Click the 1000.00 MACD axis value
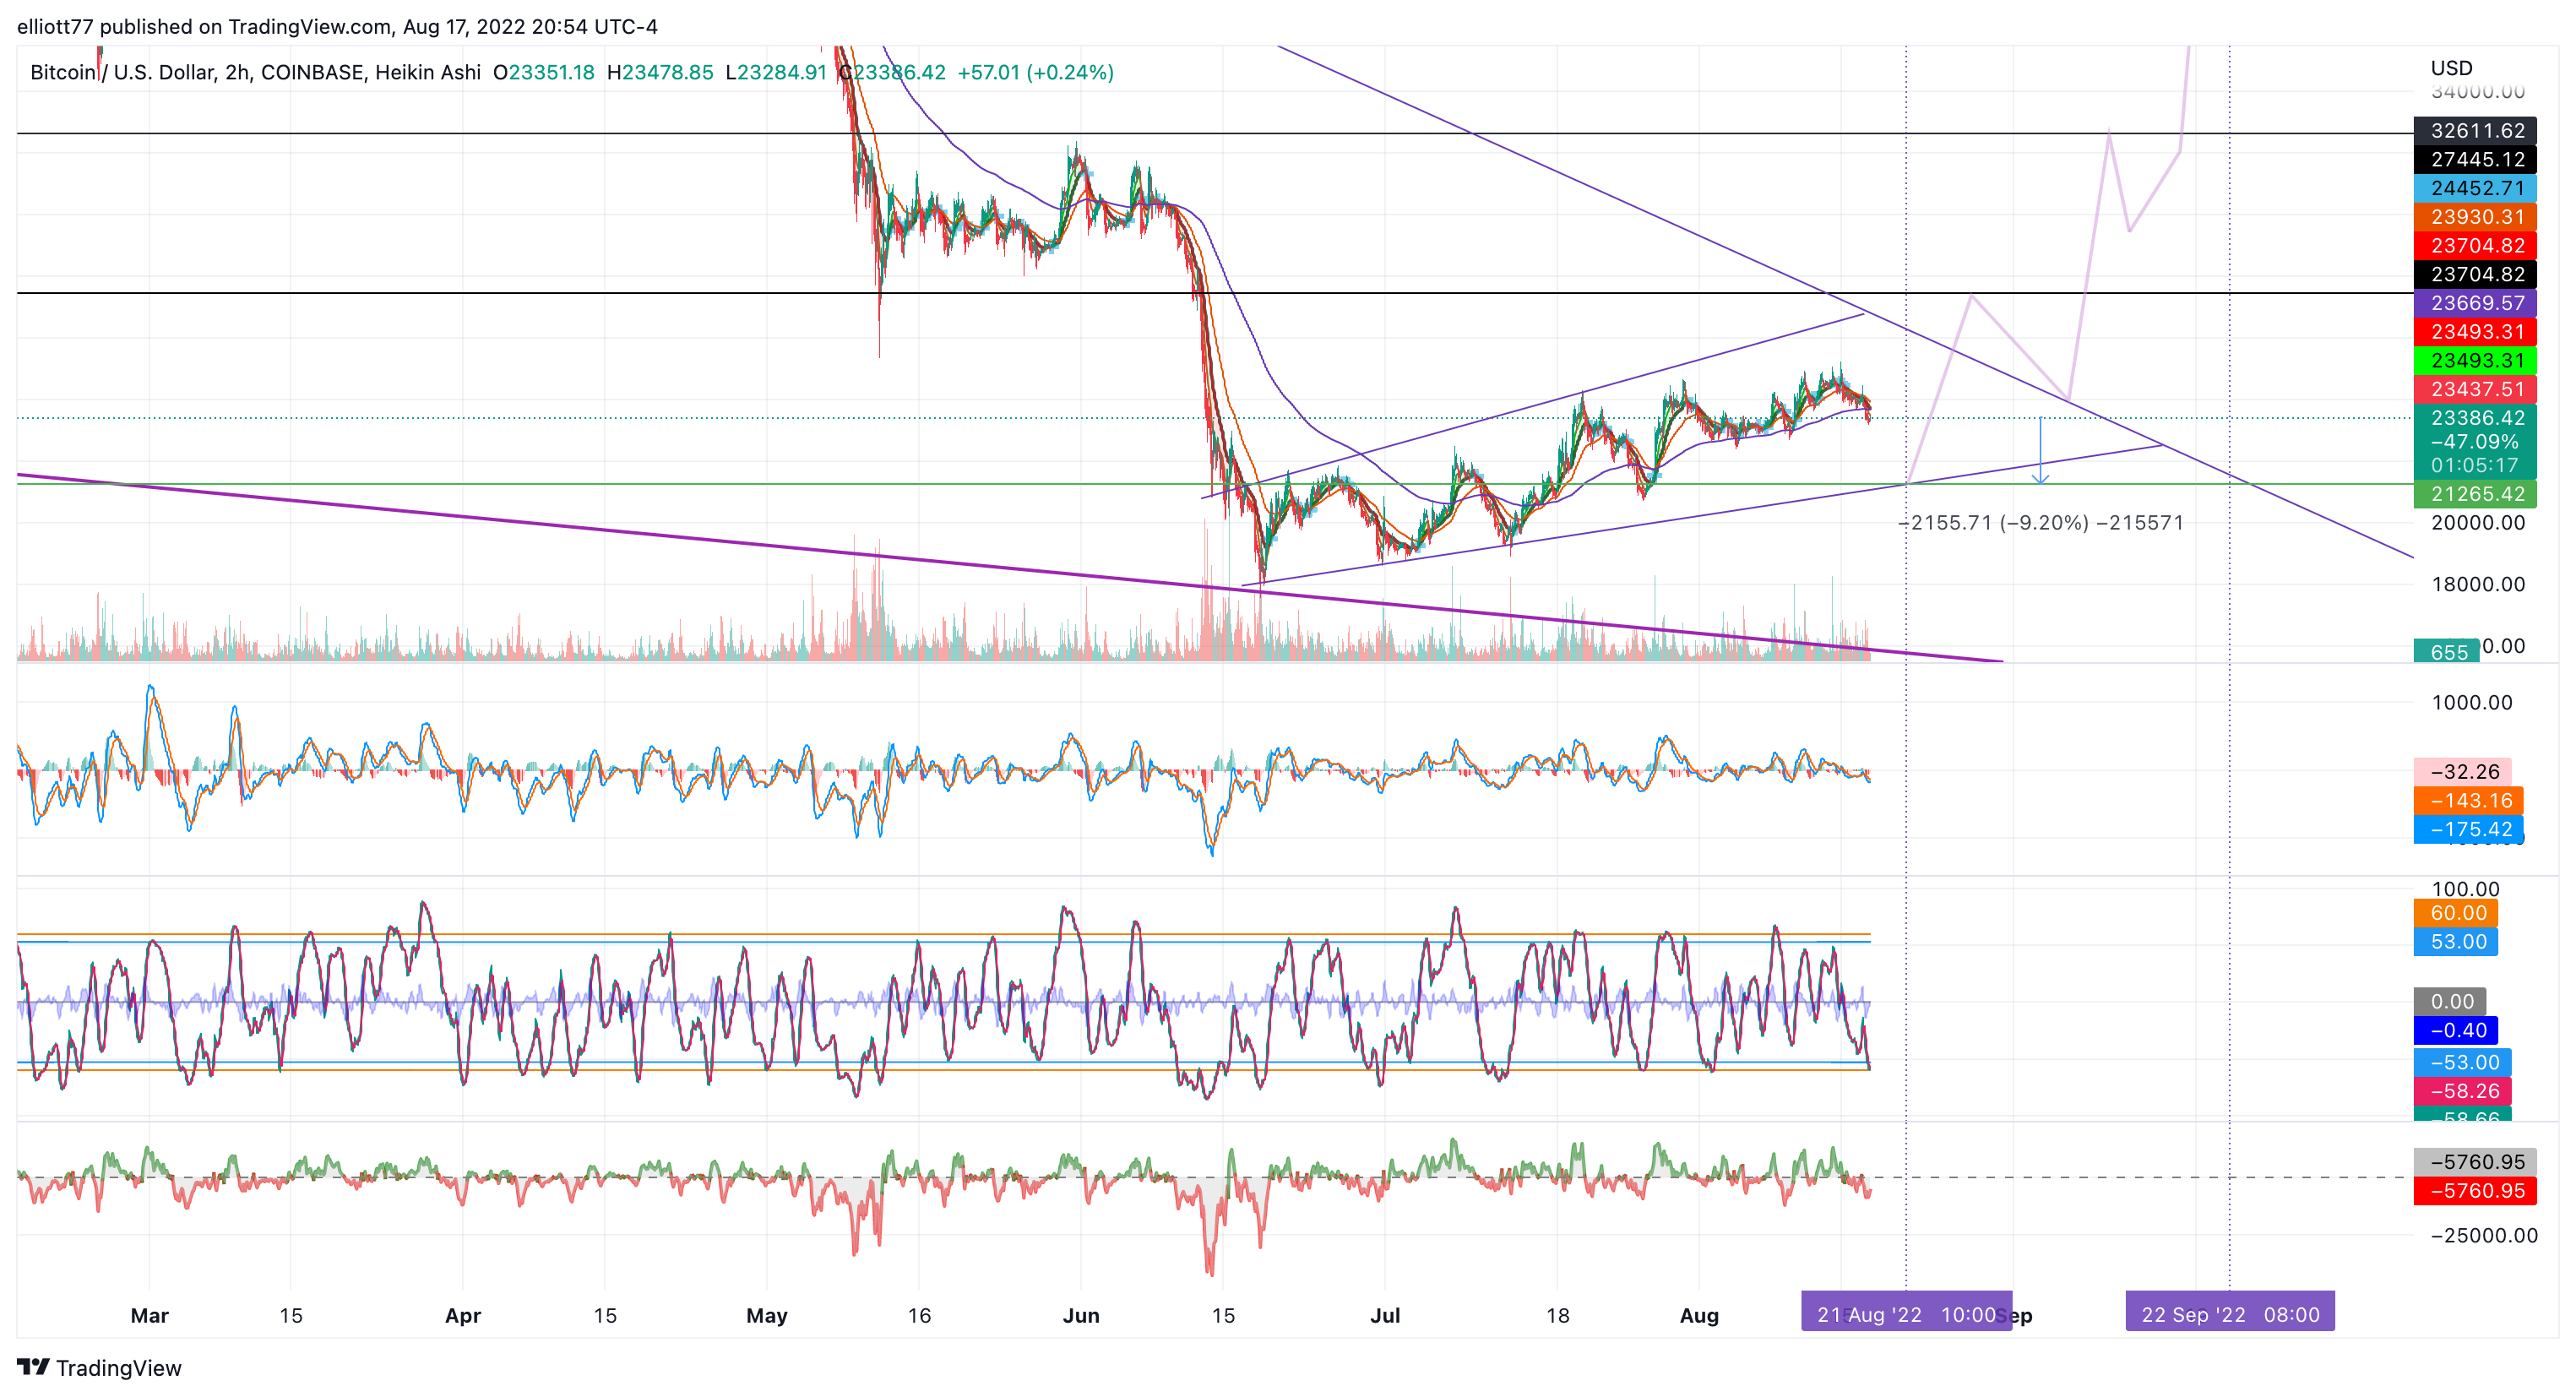Viewport: 2576px width, 1397px height. click(2472, 703)
